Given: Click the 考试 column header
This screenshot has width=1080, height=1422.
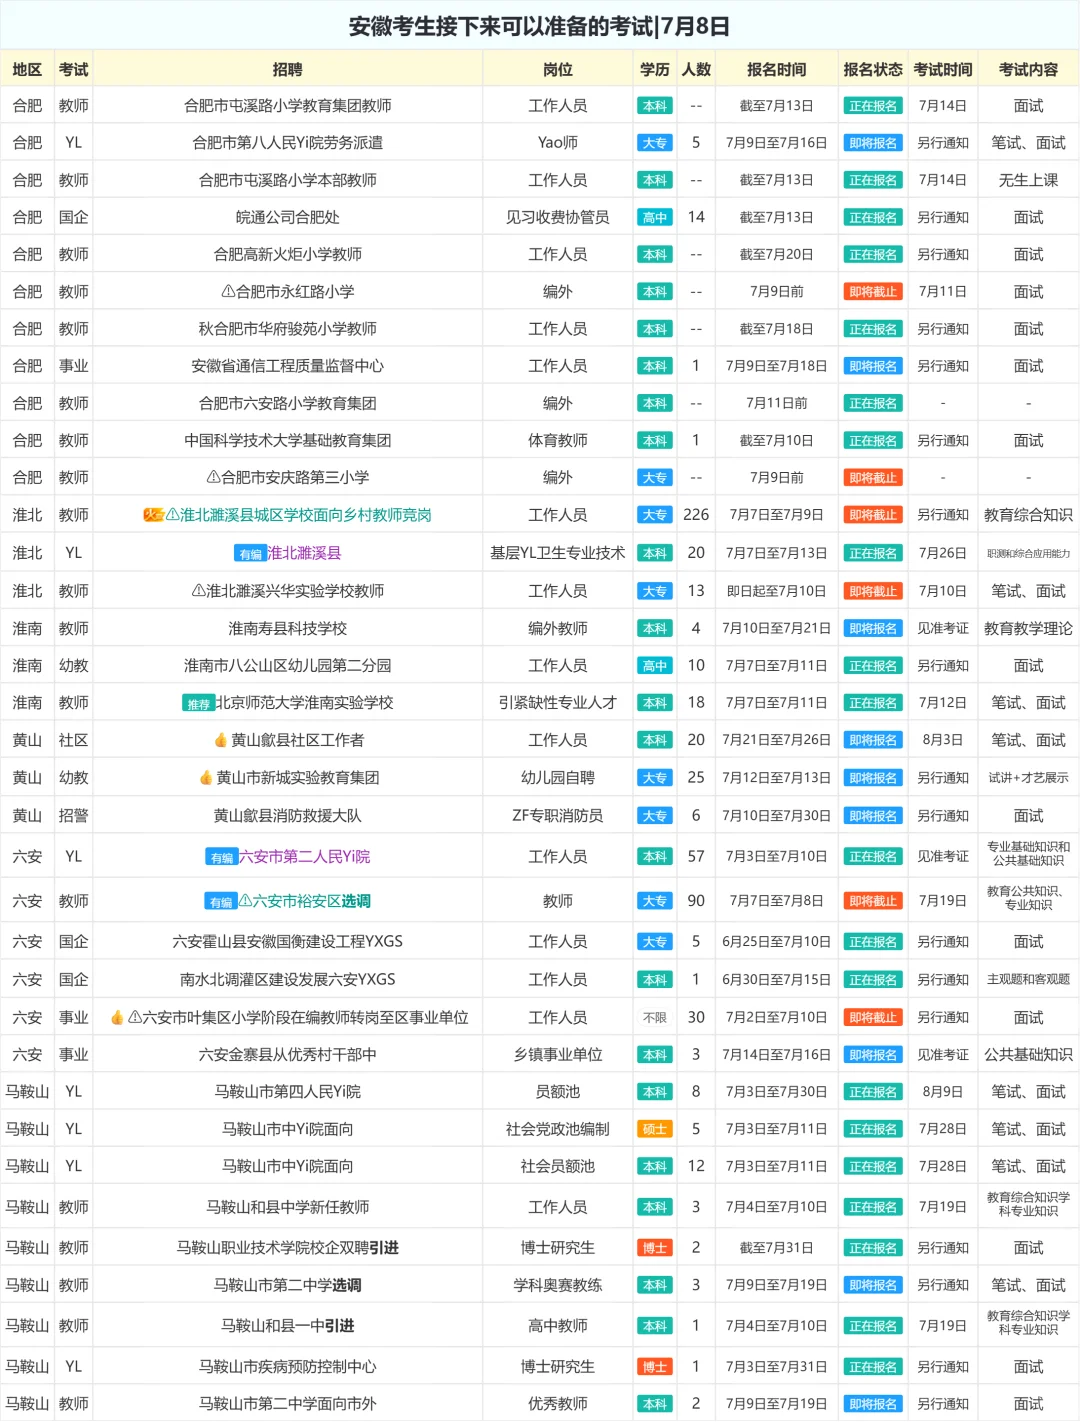Looking at the screenshot, I should (x=73, y=69).
